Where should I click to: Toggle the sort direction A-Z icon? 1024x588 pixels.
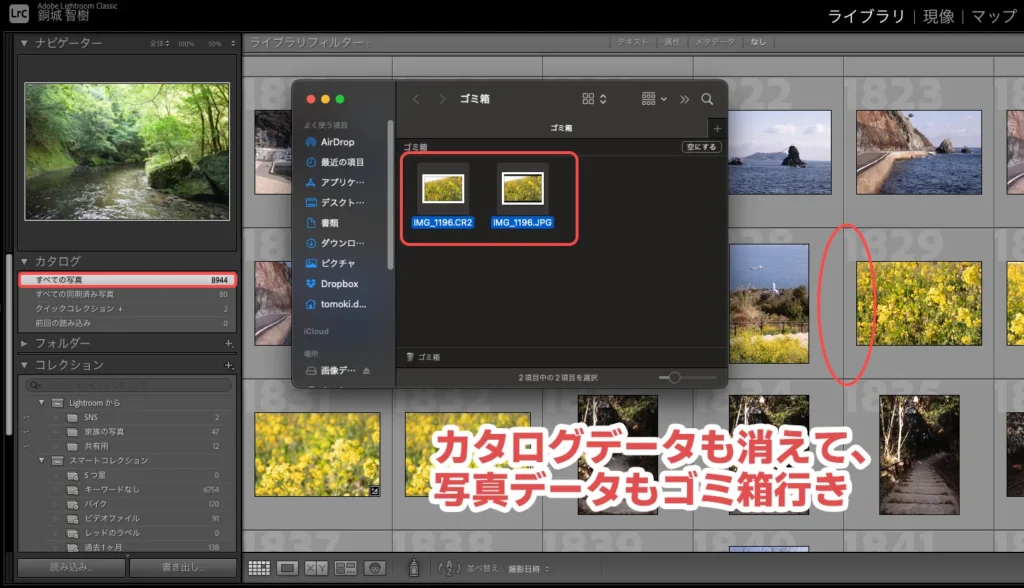(x=450, y=568)
